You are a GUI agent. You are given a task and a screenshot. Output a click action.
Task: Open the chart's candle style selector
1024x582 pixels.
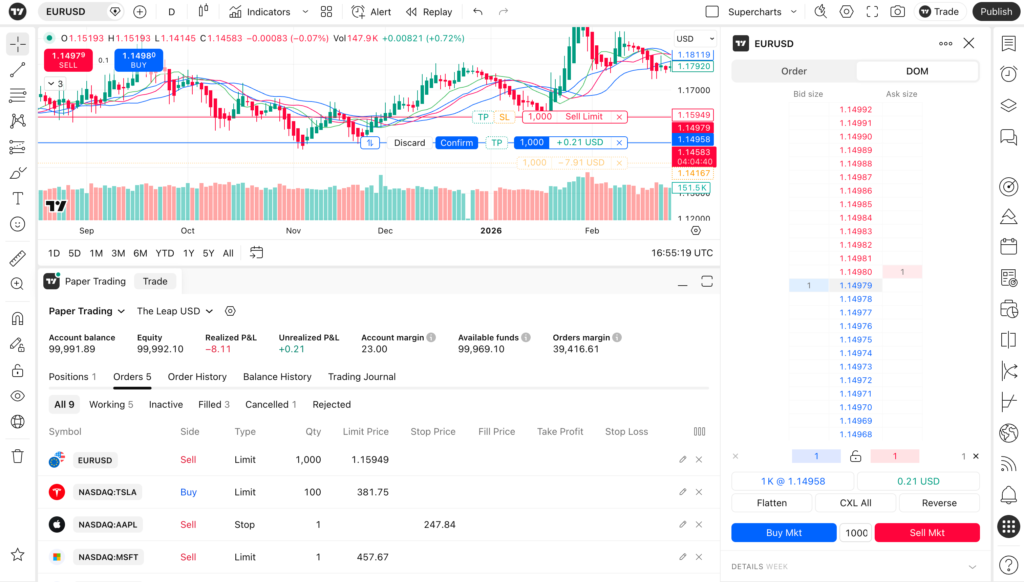203,11
